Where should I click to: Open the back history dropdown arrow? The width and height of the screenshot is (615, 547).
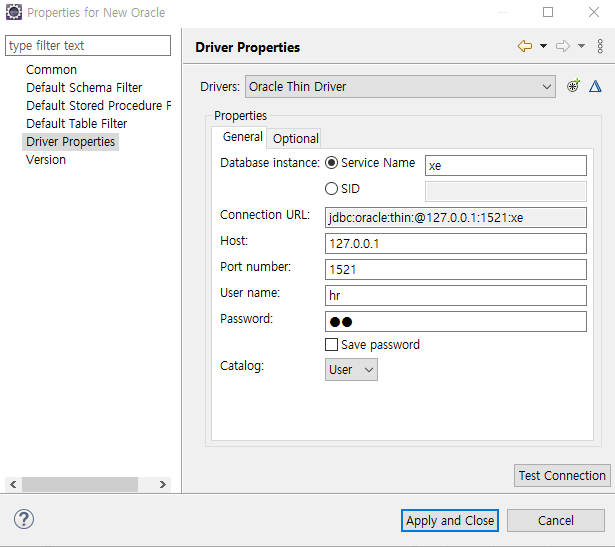click(x=543, y=46)
